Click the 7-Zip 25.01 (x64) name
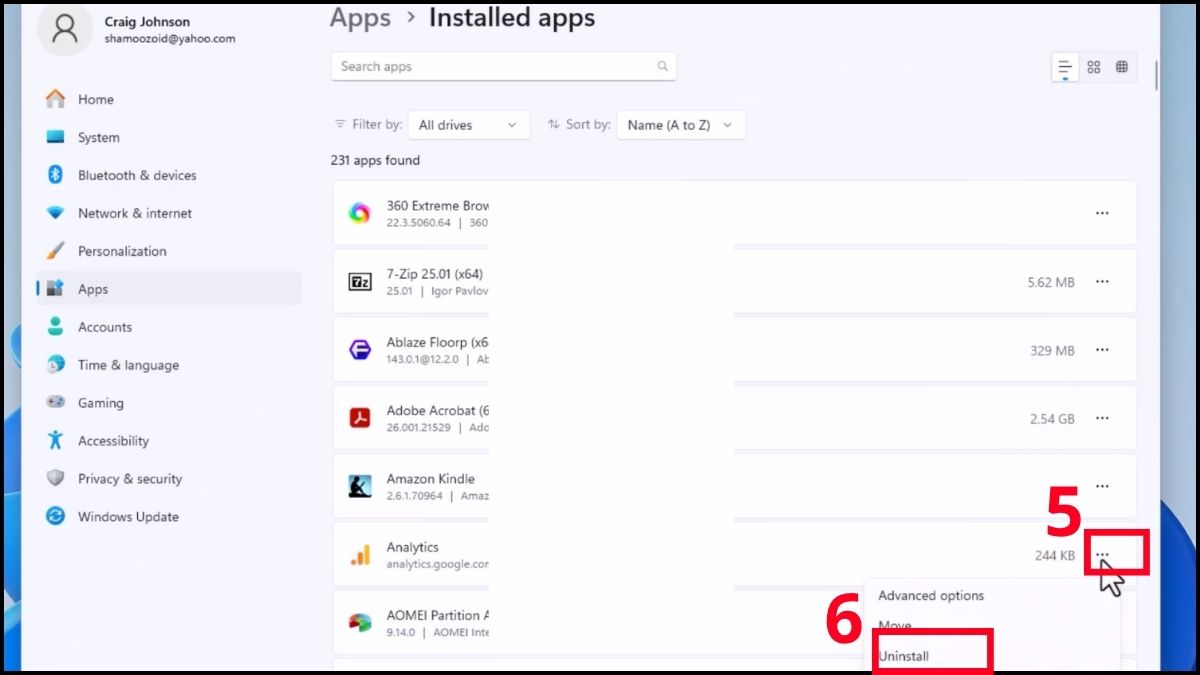Viewport: 1200px width, 675px height. point(435,274)
